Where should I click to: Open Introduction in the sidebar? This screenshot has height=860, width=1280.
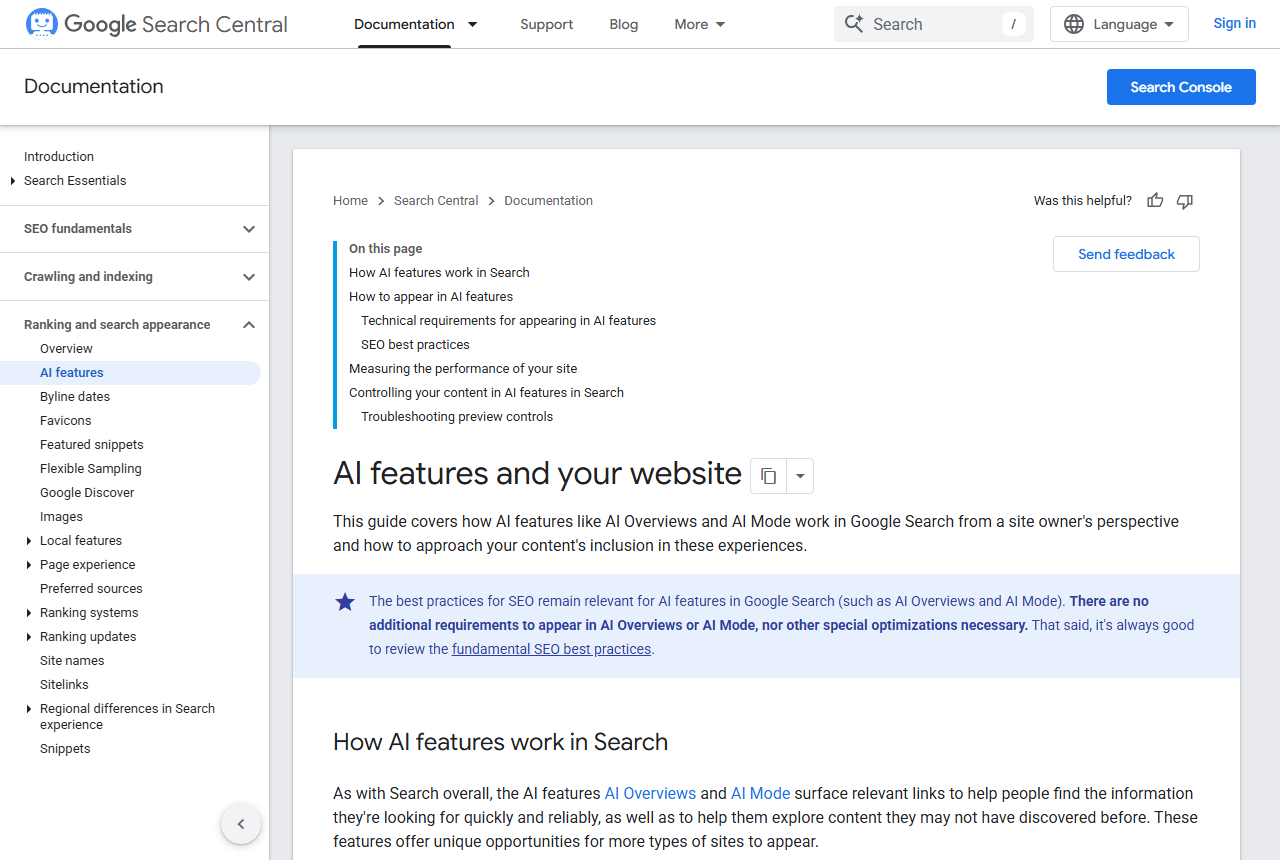point(59,157)
